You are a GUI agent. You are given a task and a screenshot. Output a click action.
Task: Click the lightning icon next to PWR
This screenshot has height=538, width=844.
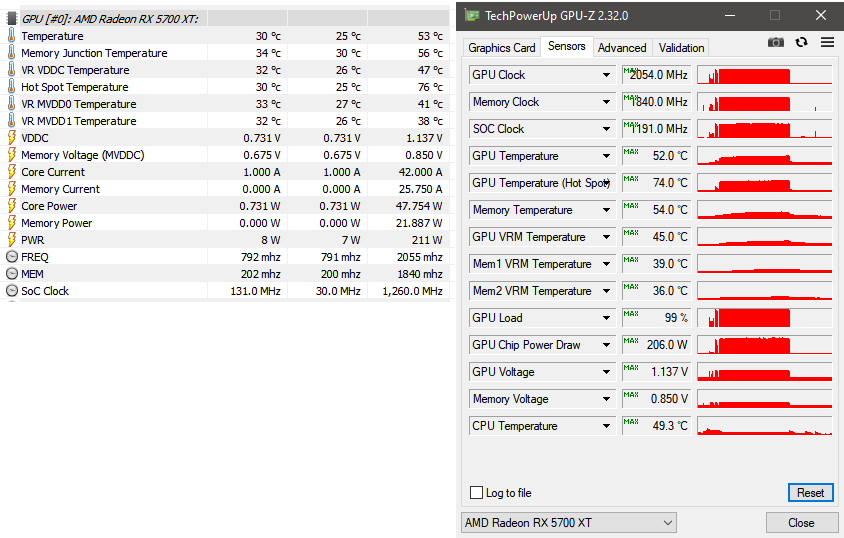pos(12,240)
